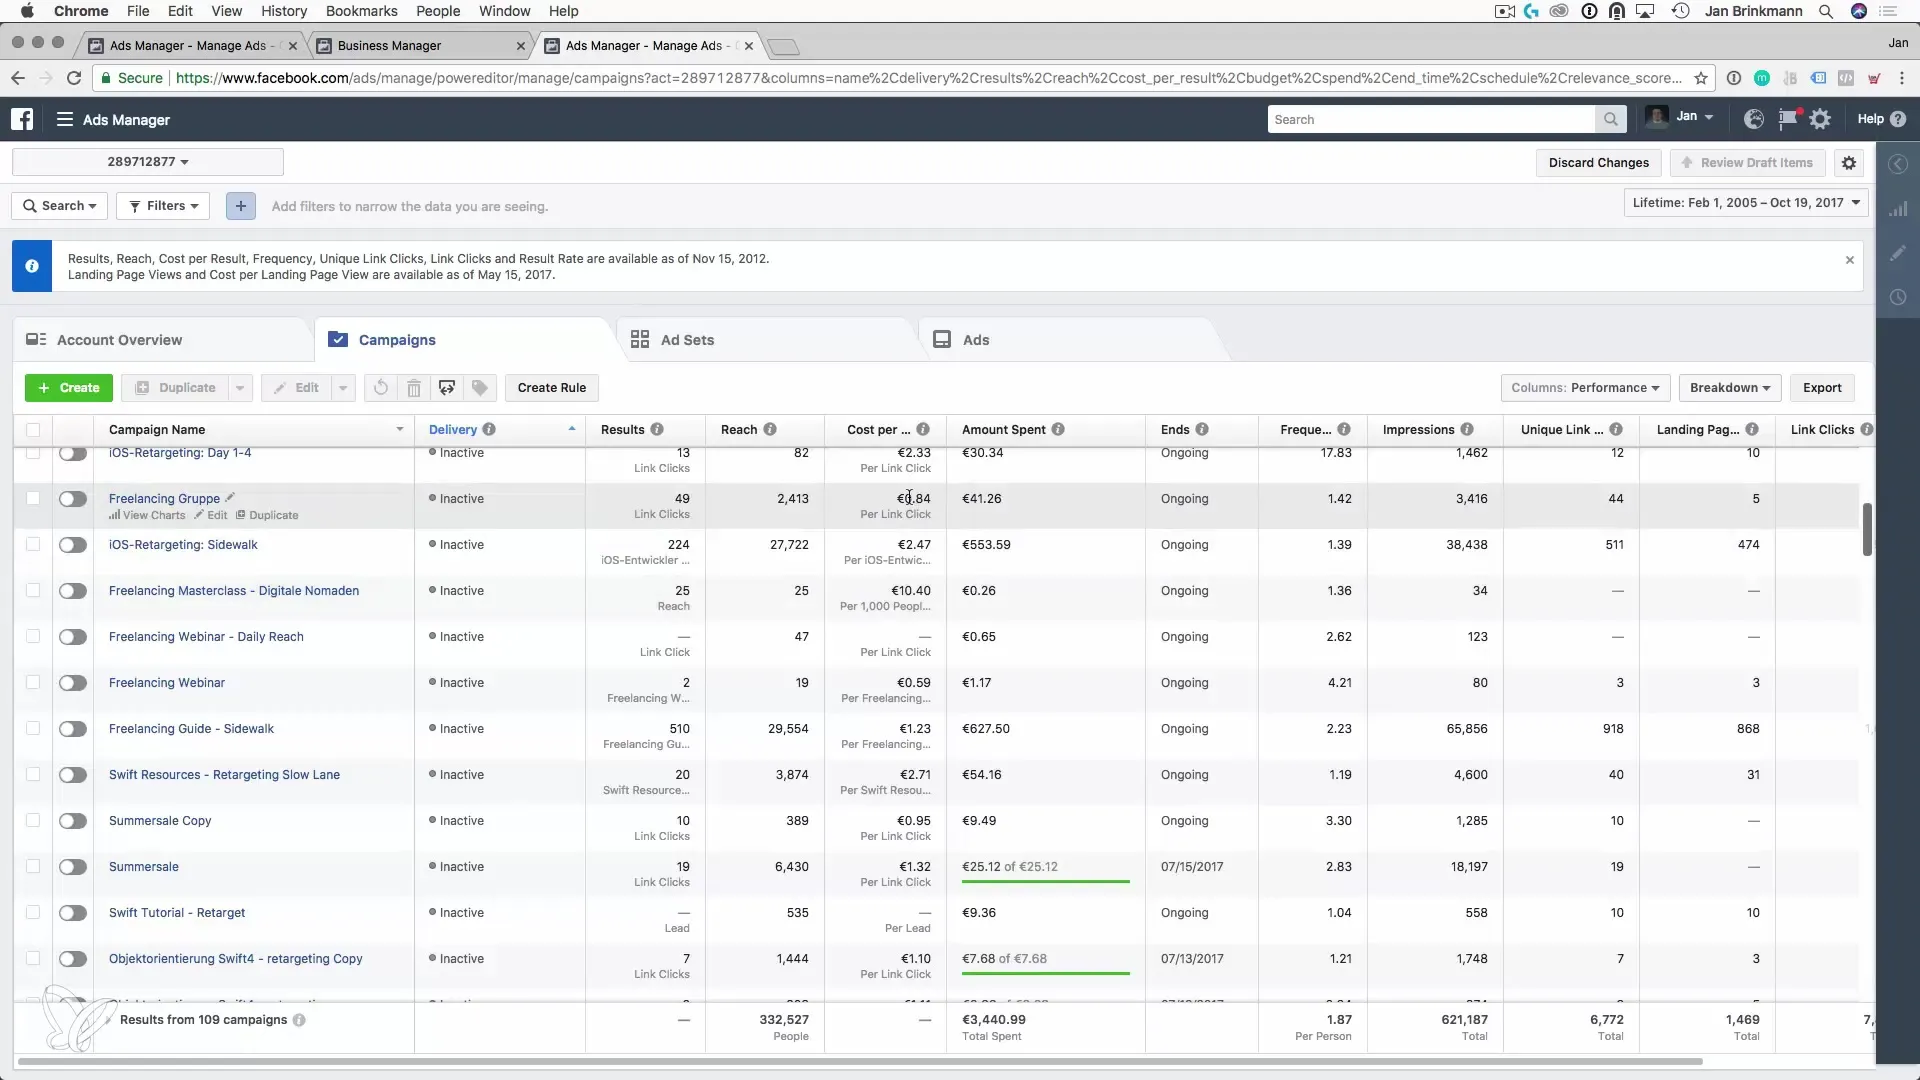This screenshot has width=1920, height=1080.
Task: Open the globe notifications icon
Action: 1753,119
